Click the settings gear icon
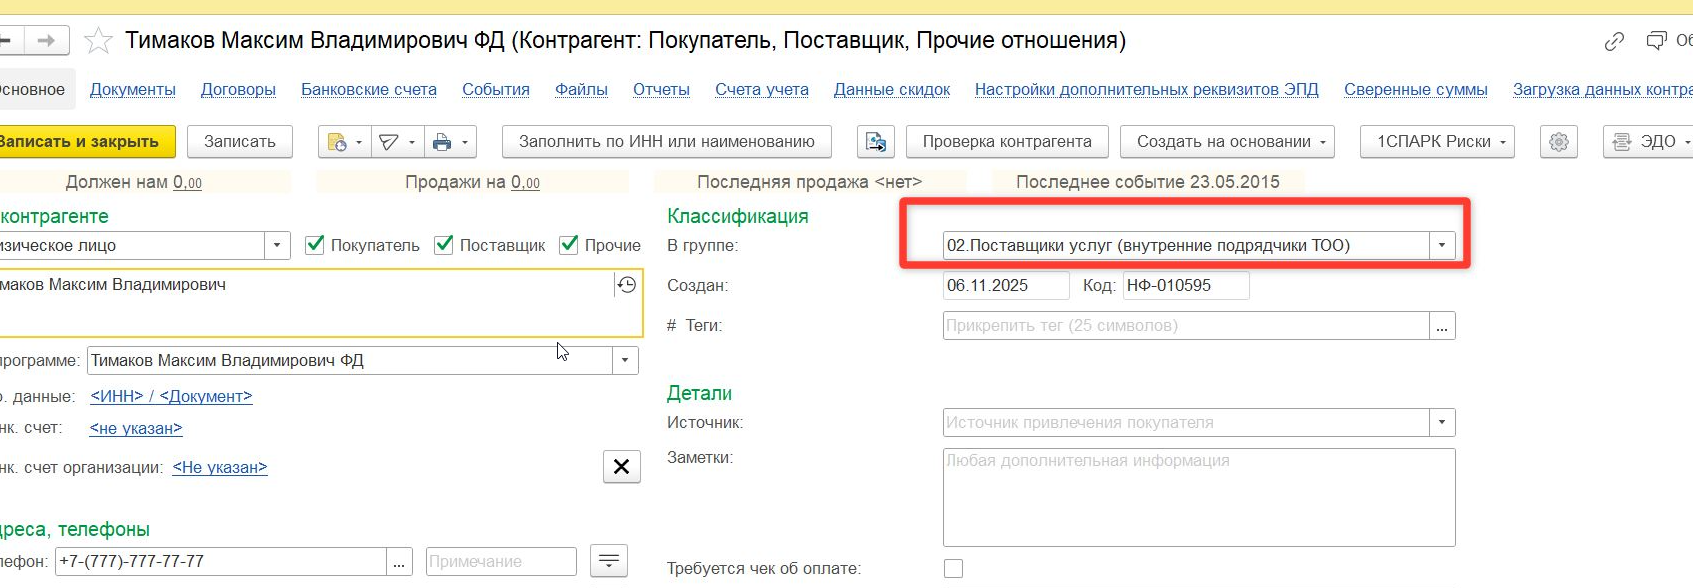The image size is (1693, 588). (1558, 142)
